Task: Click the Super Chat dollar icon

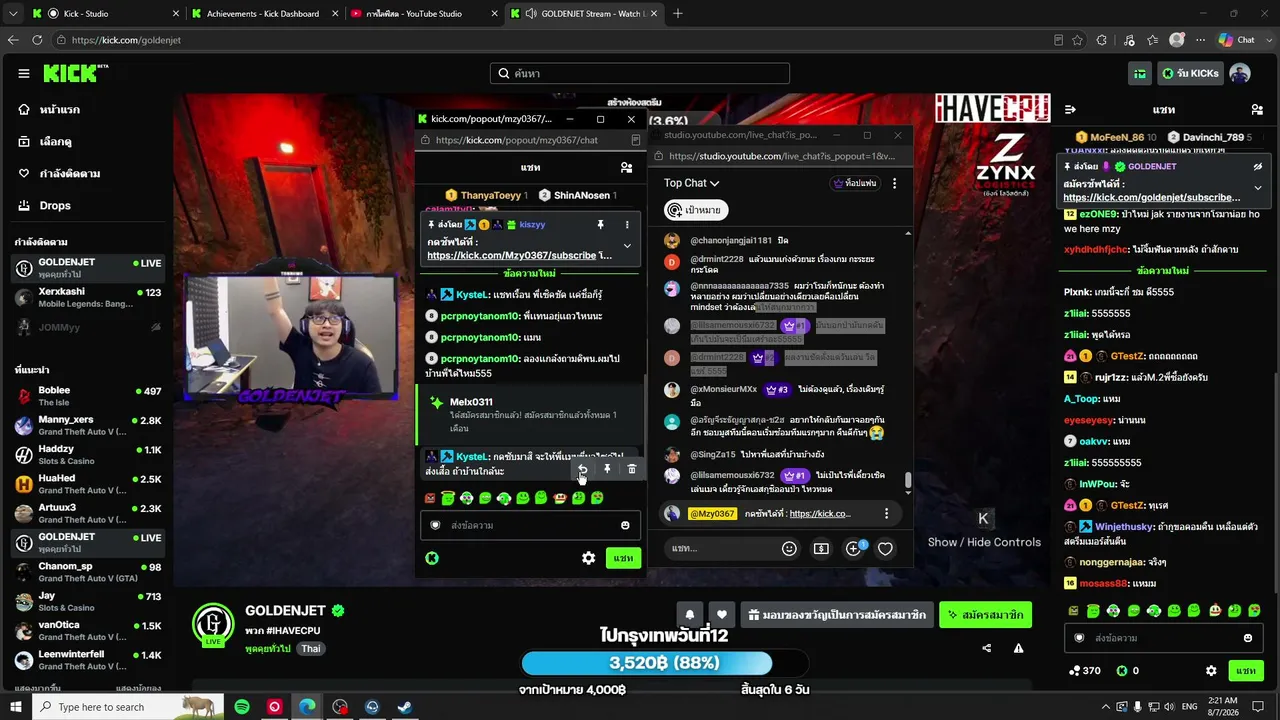Action: (x=821, y=548)
